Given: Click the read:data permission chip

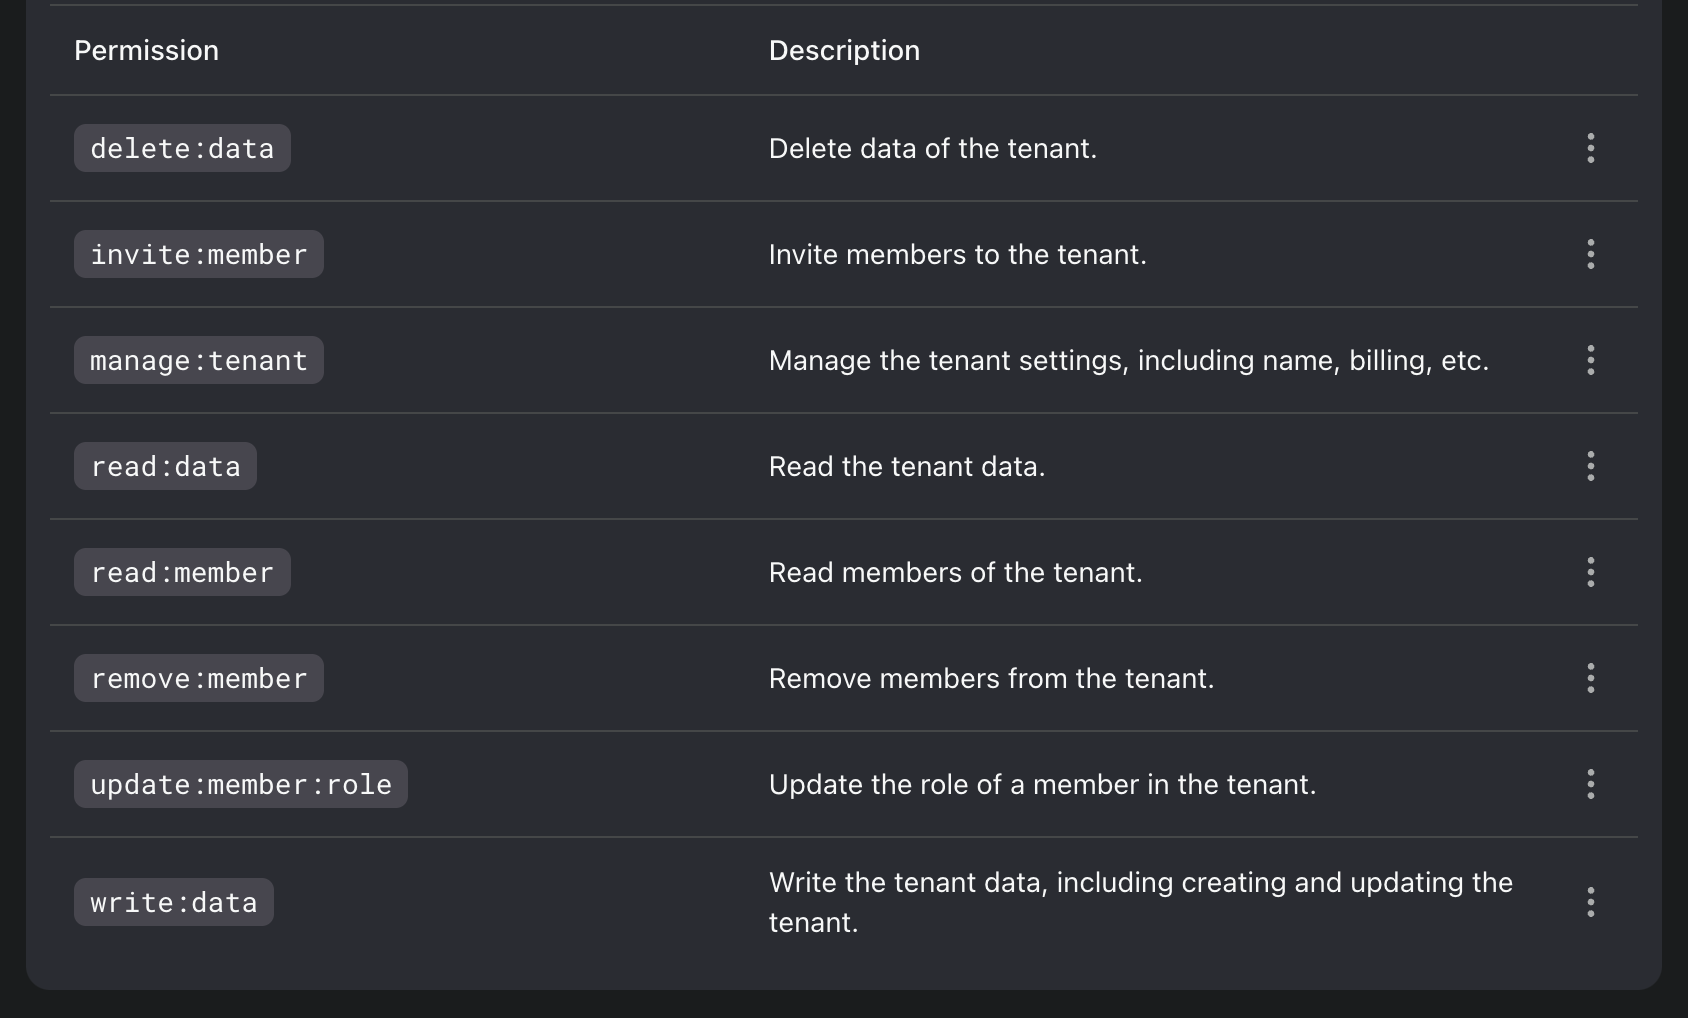Looking at the screenshot, I should (165, 466).
